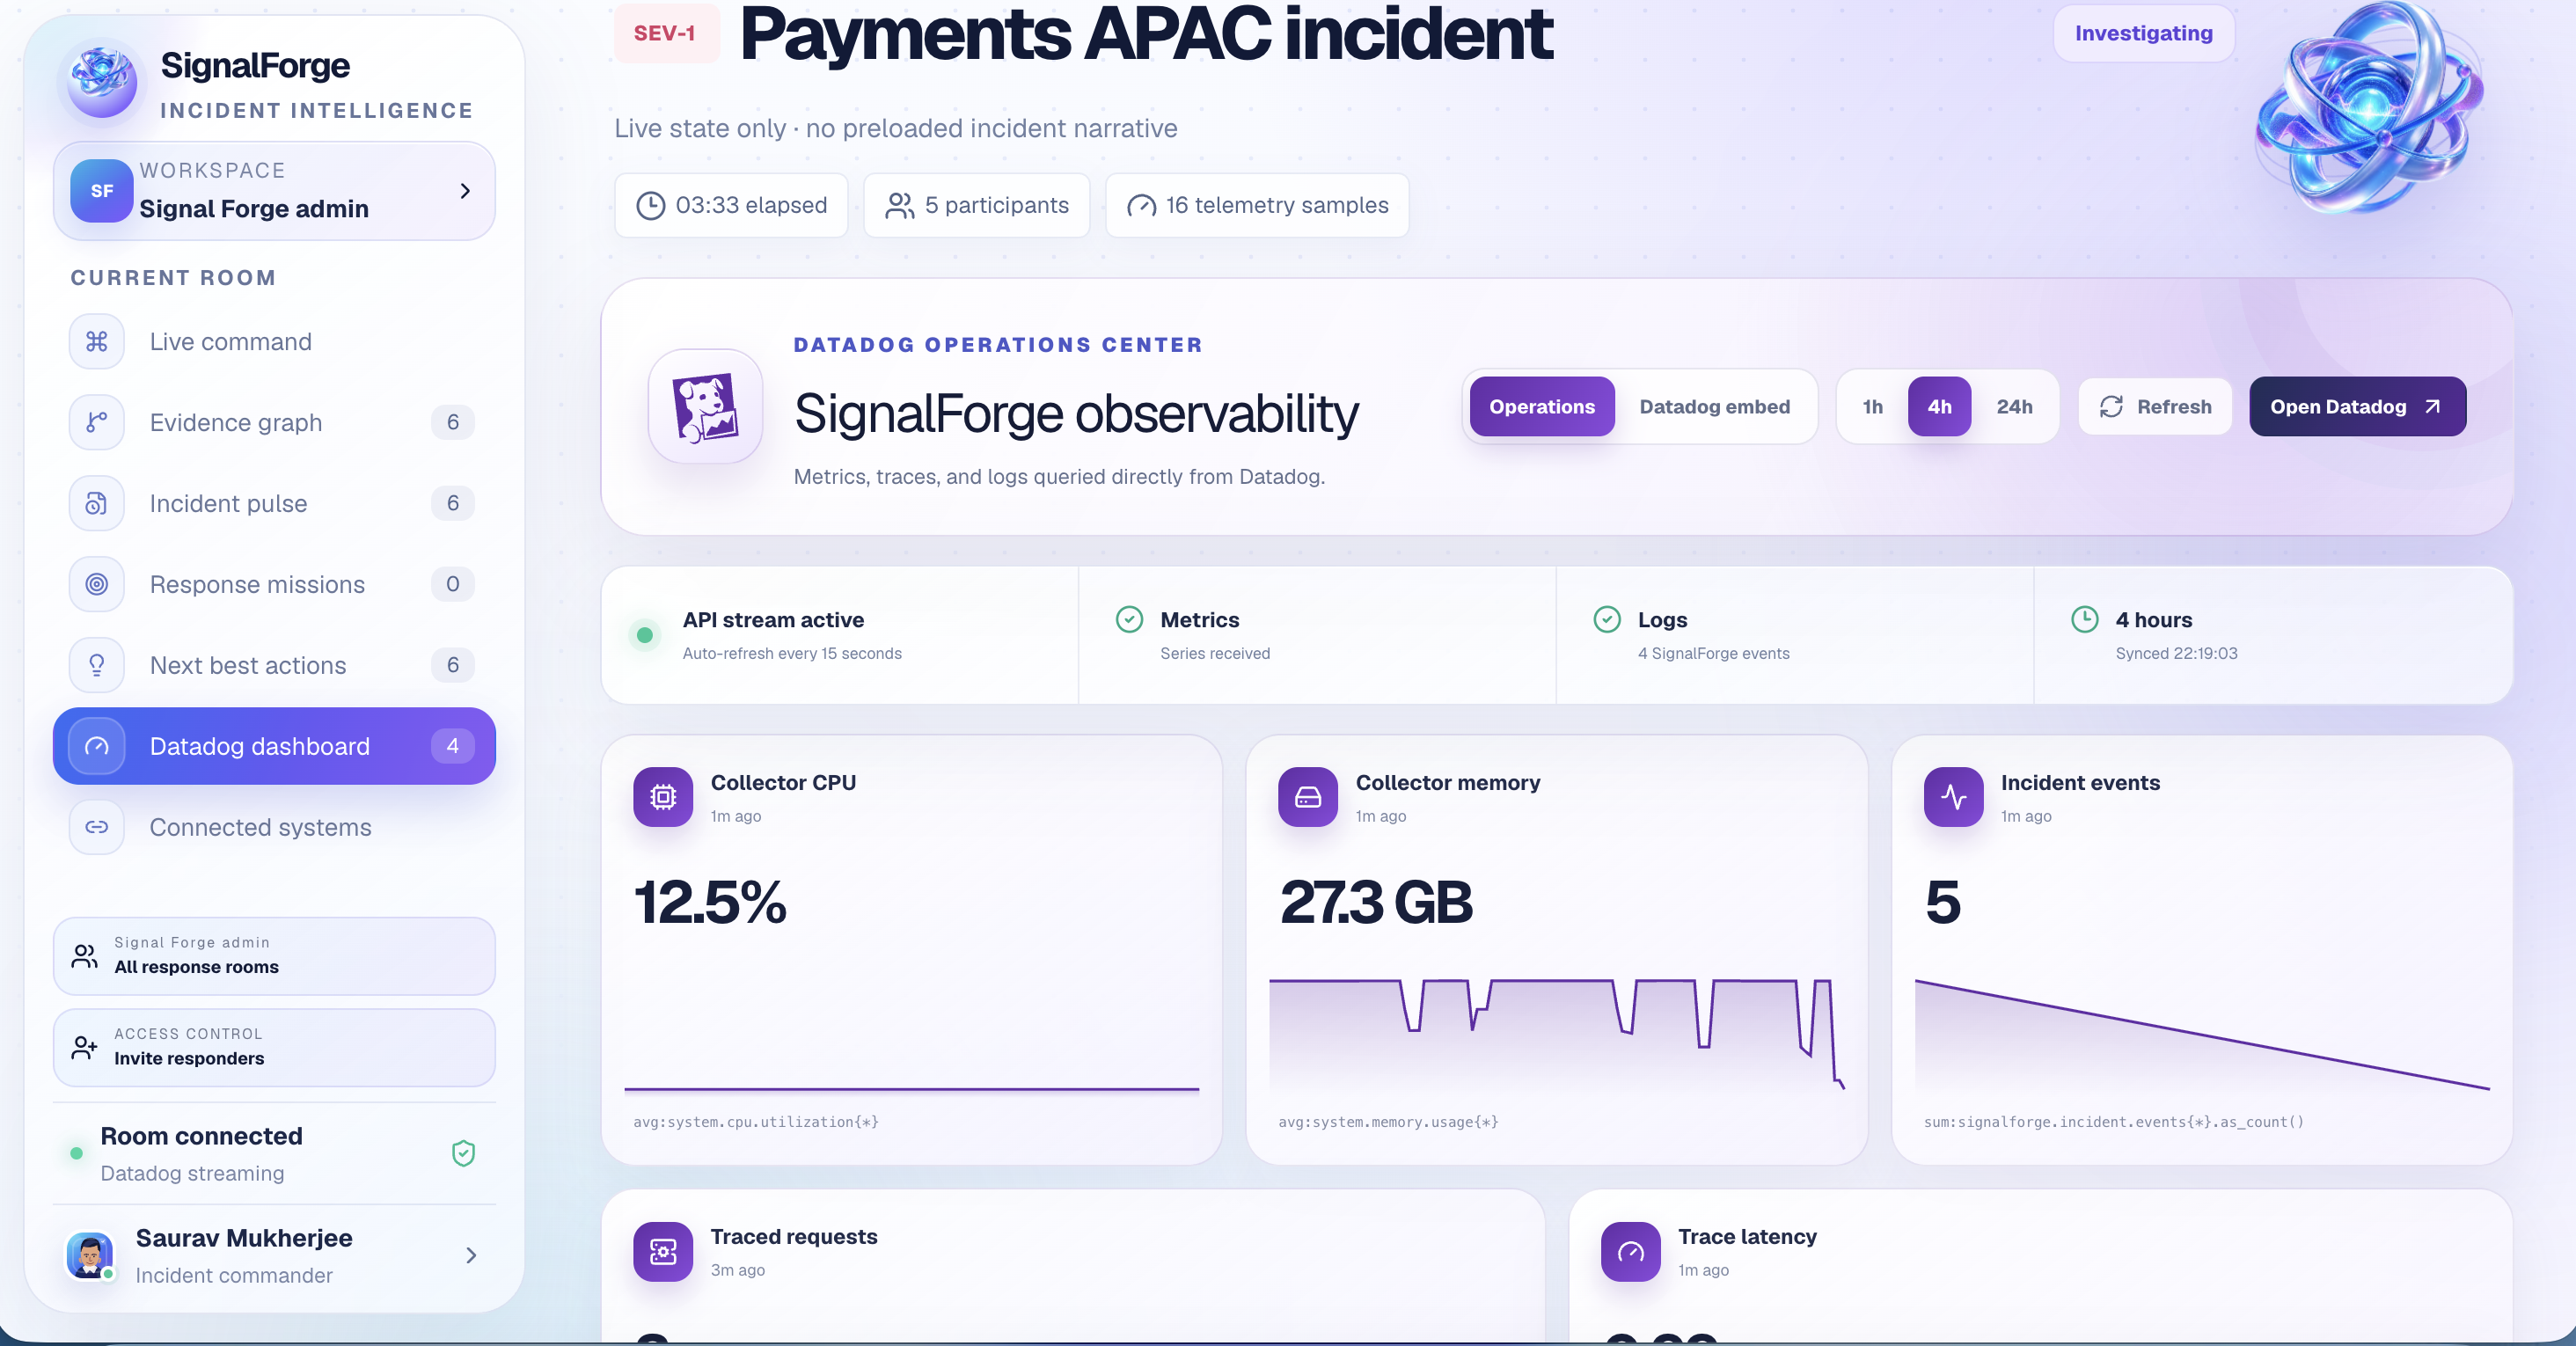Click the Collector CPU chip icon
Viewport: 2576px width, 1346px height.
[x=663, y=797]
